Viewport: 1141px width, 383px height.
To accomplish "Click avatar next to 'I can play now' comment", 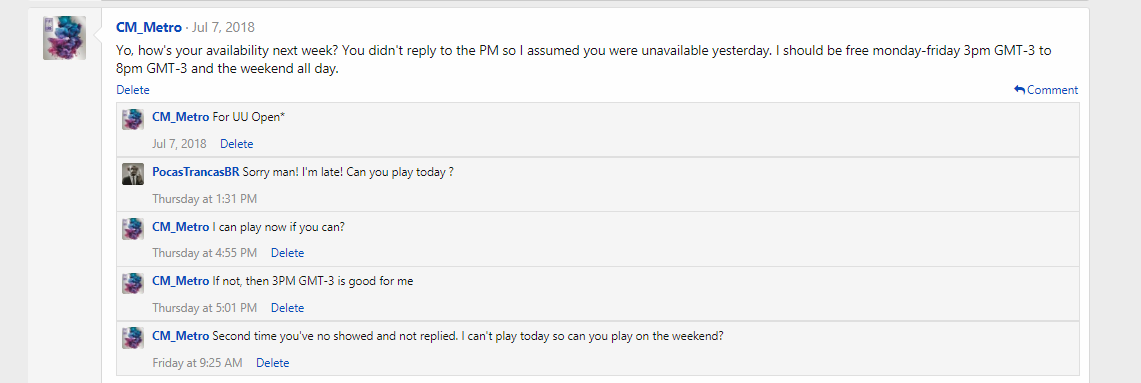I will (x=132, y=229).
